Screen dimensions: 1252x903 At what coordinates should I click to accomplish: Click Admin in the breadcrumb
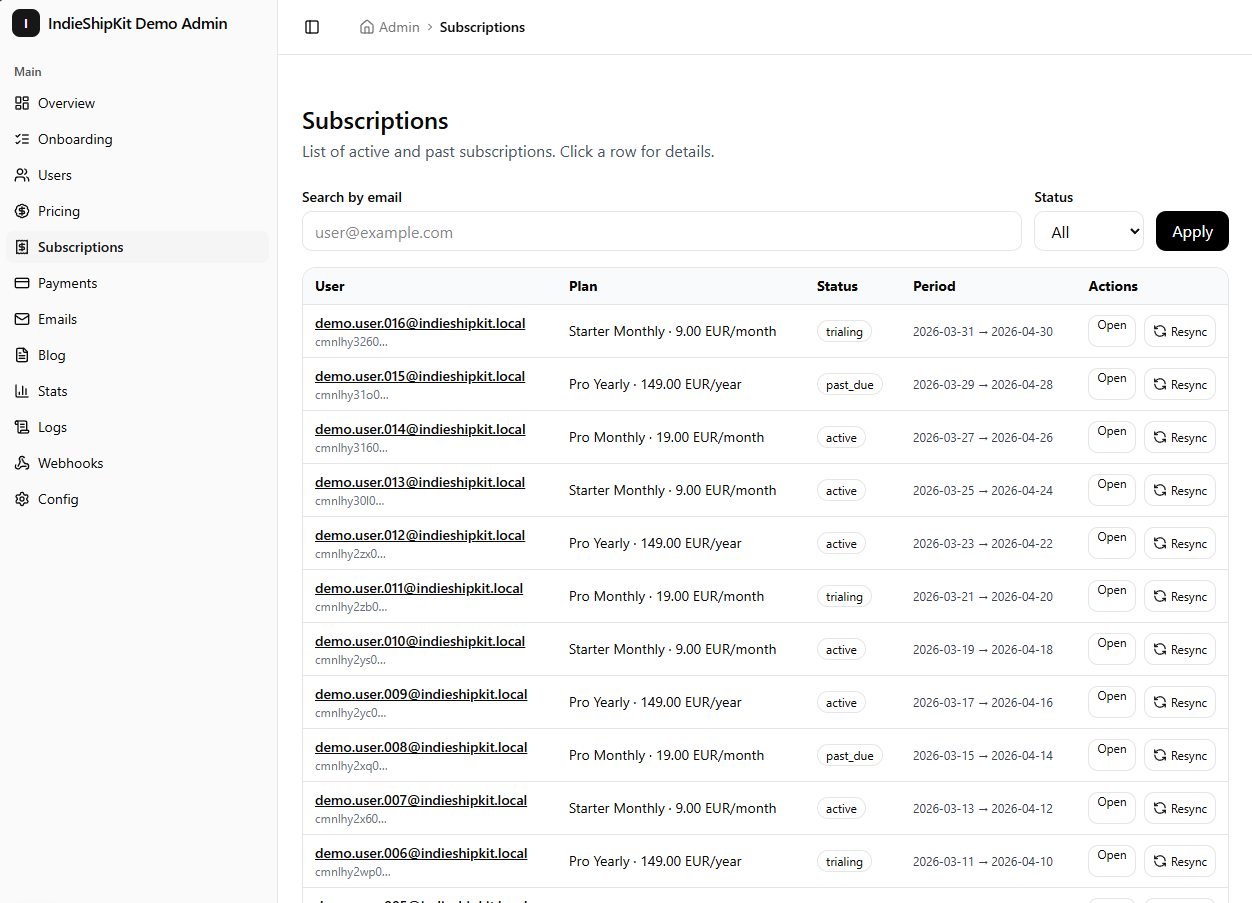[399, 27]
